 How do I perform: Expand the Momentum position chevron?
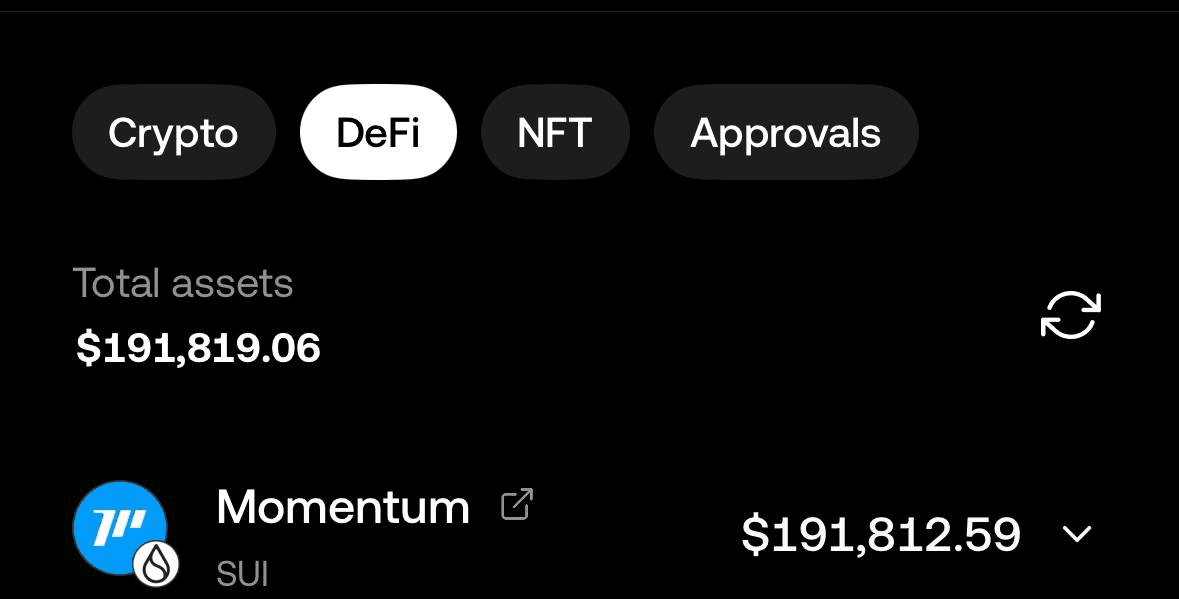1077,534
